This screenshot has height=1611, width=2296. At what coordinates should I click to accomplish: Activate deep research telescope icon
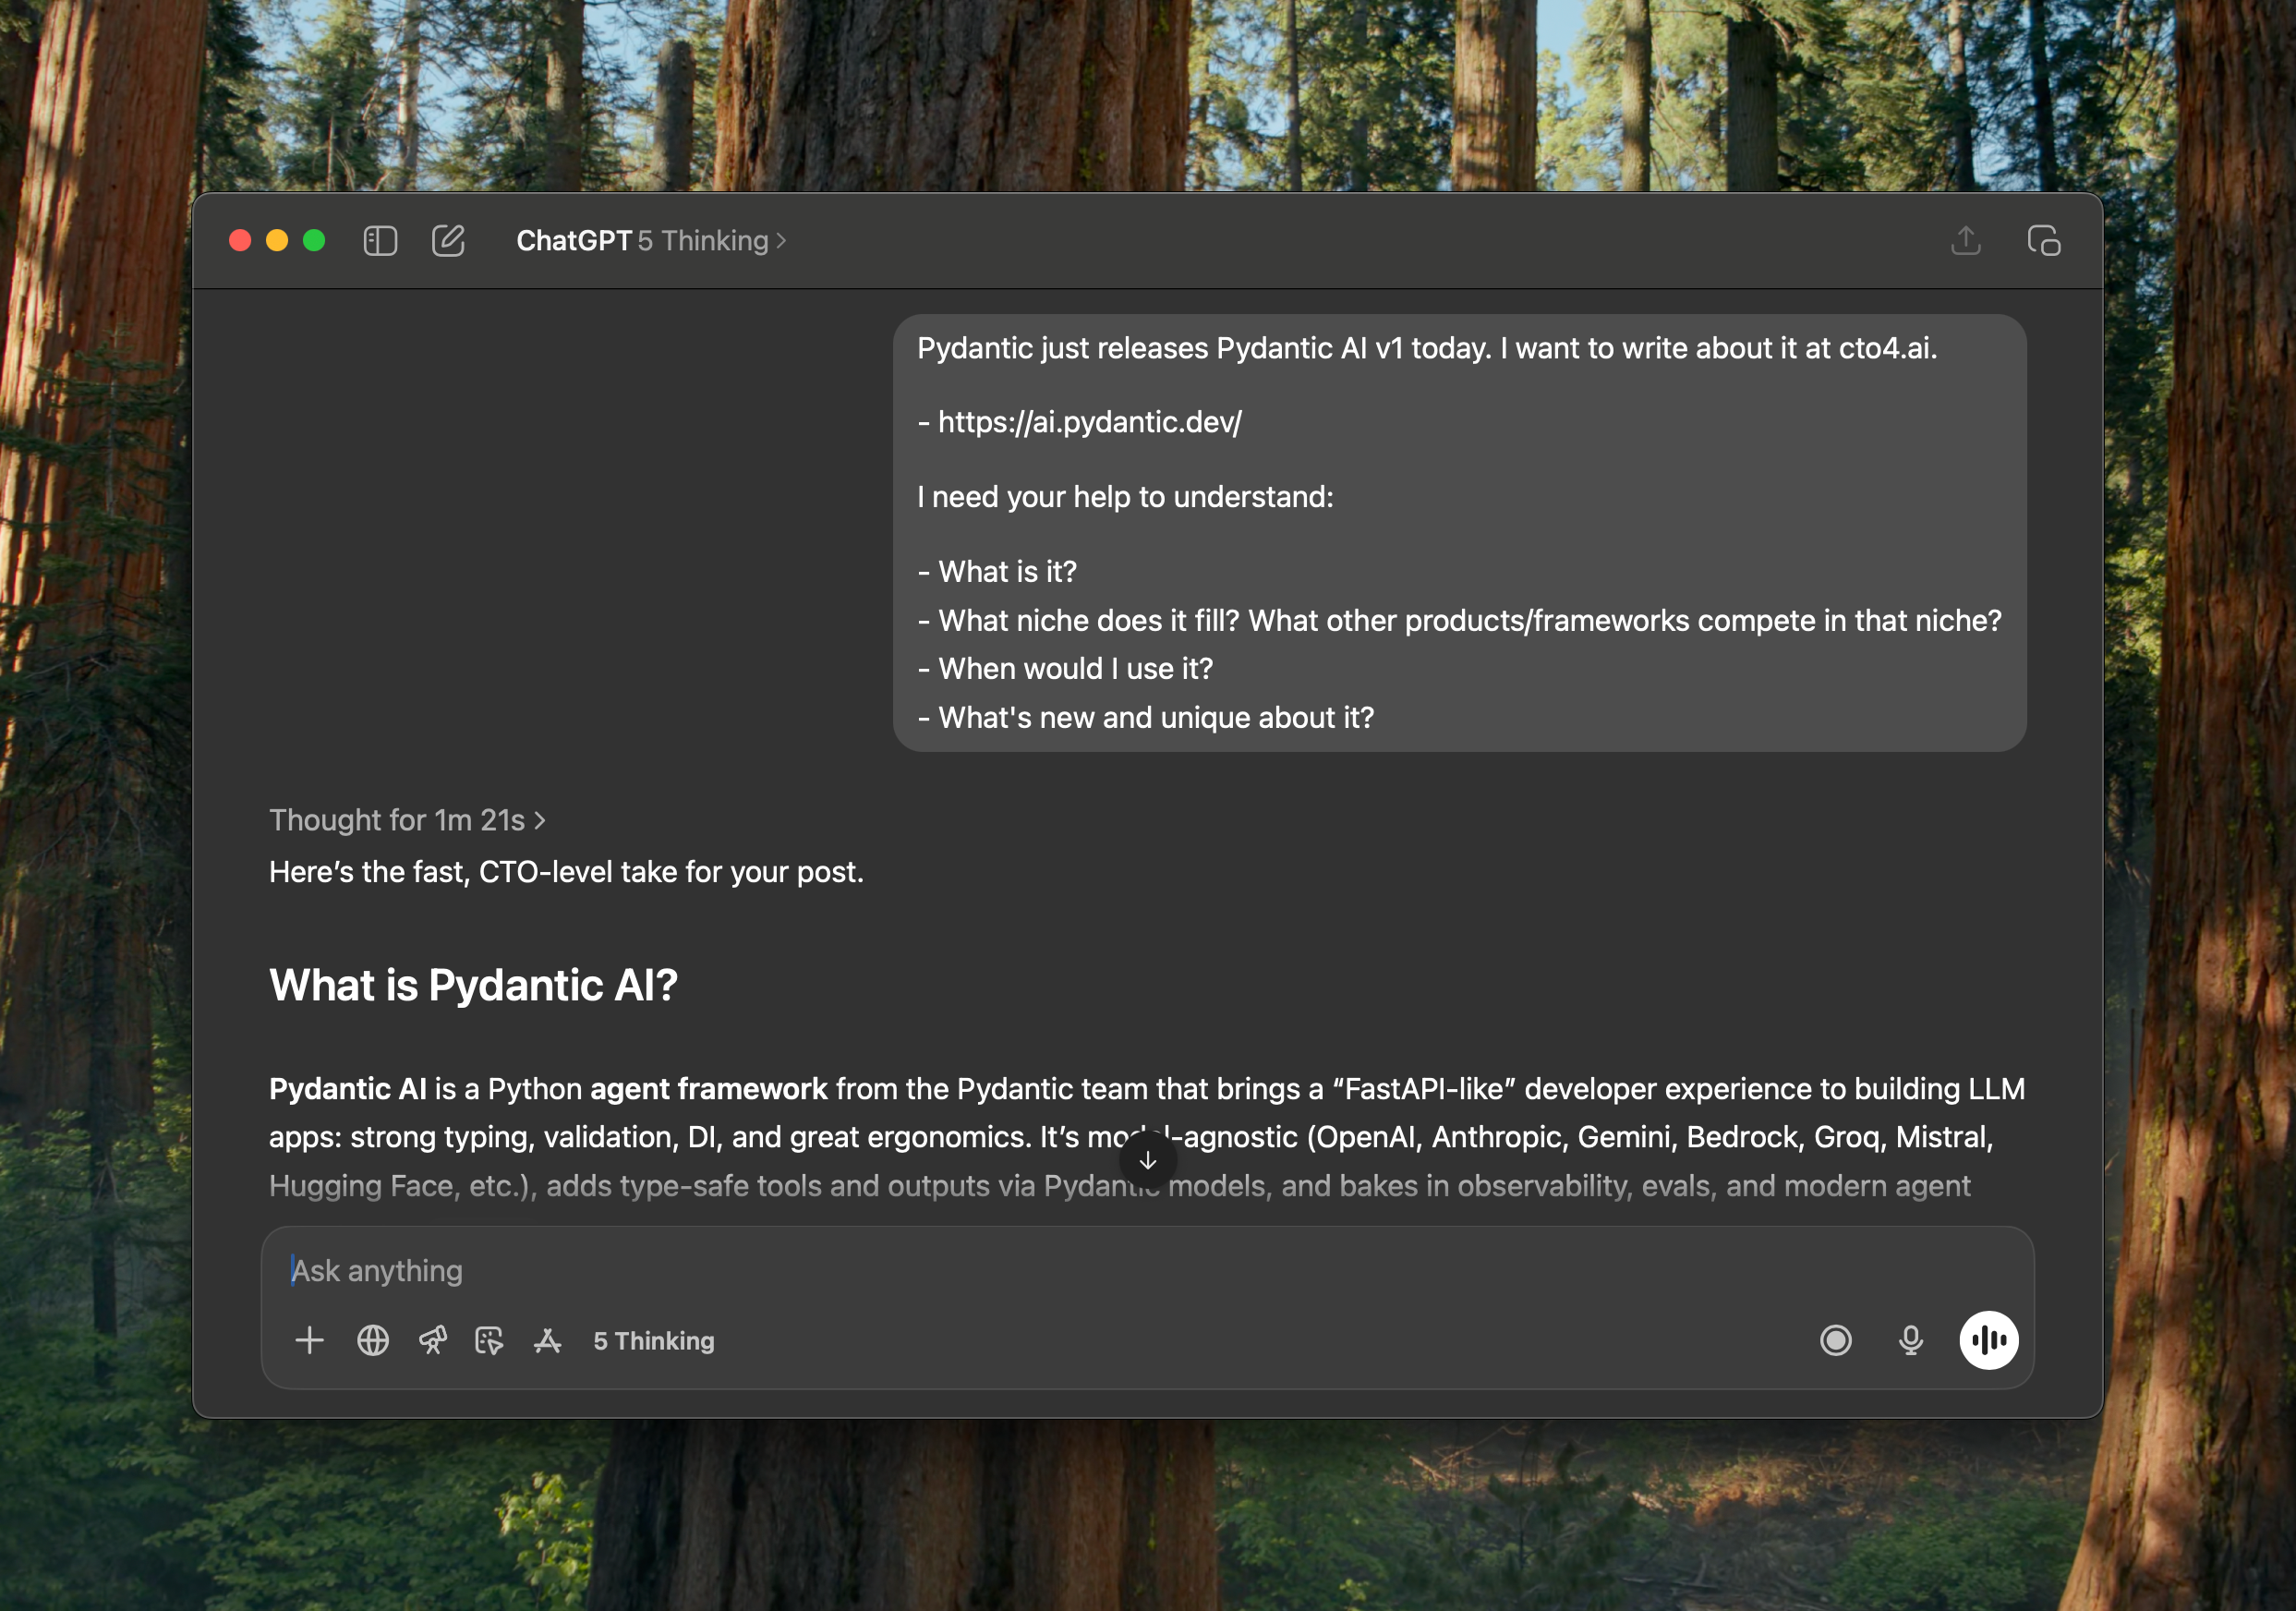point(432,1340)
